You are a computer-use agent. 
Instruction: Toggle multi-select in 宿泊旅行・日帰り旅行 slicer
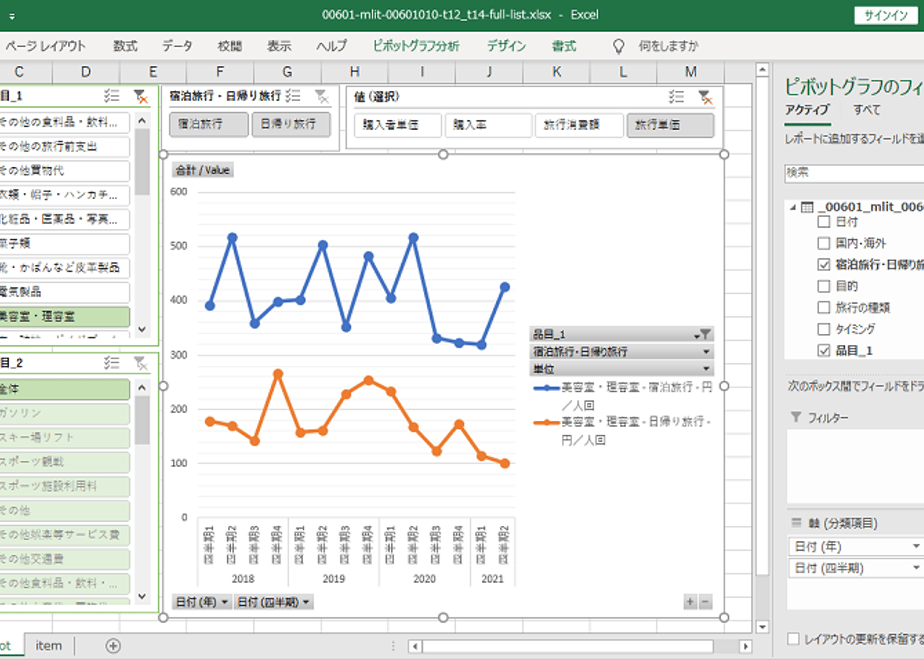[x=293, y=96]
